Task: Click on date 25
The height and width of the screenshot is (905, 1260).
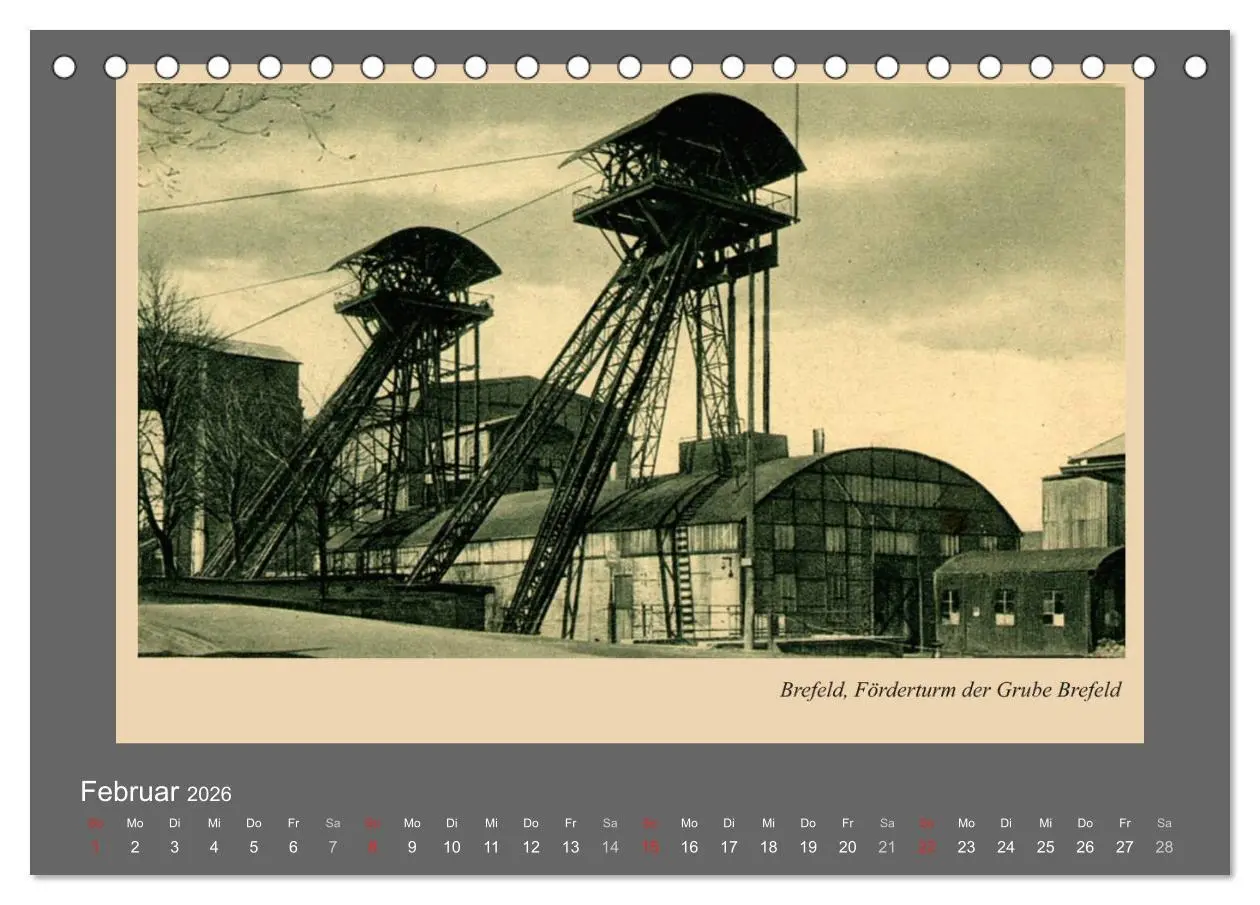Action: (1045, 847)
